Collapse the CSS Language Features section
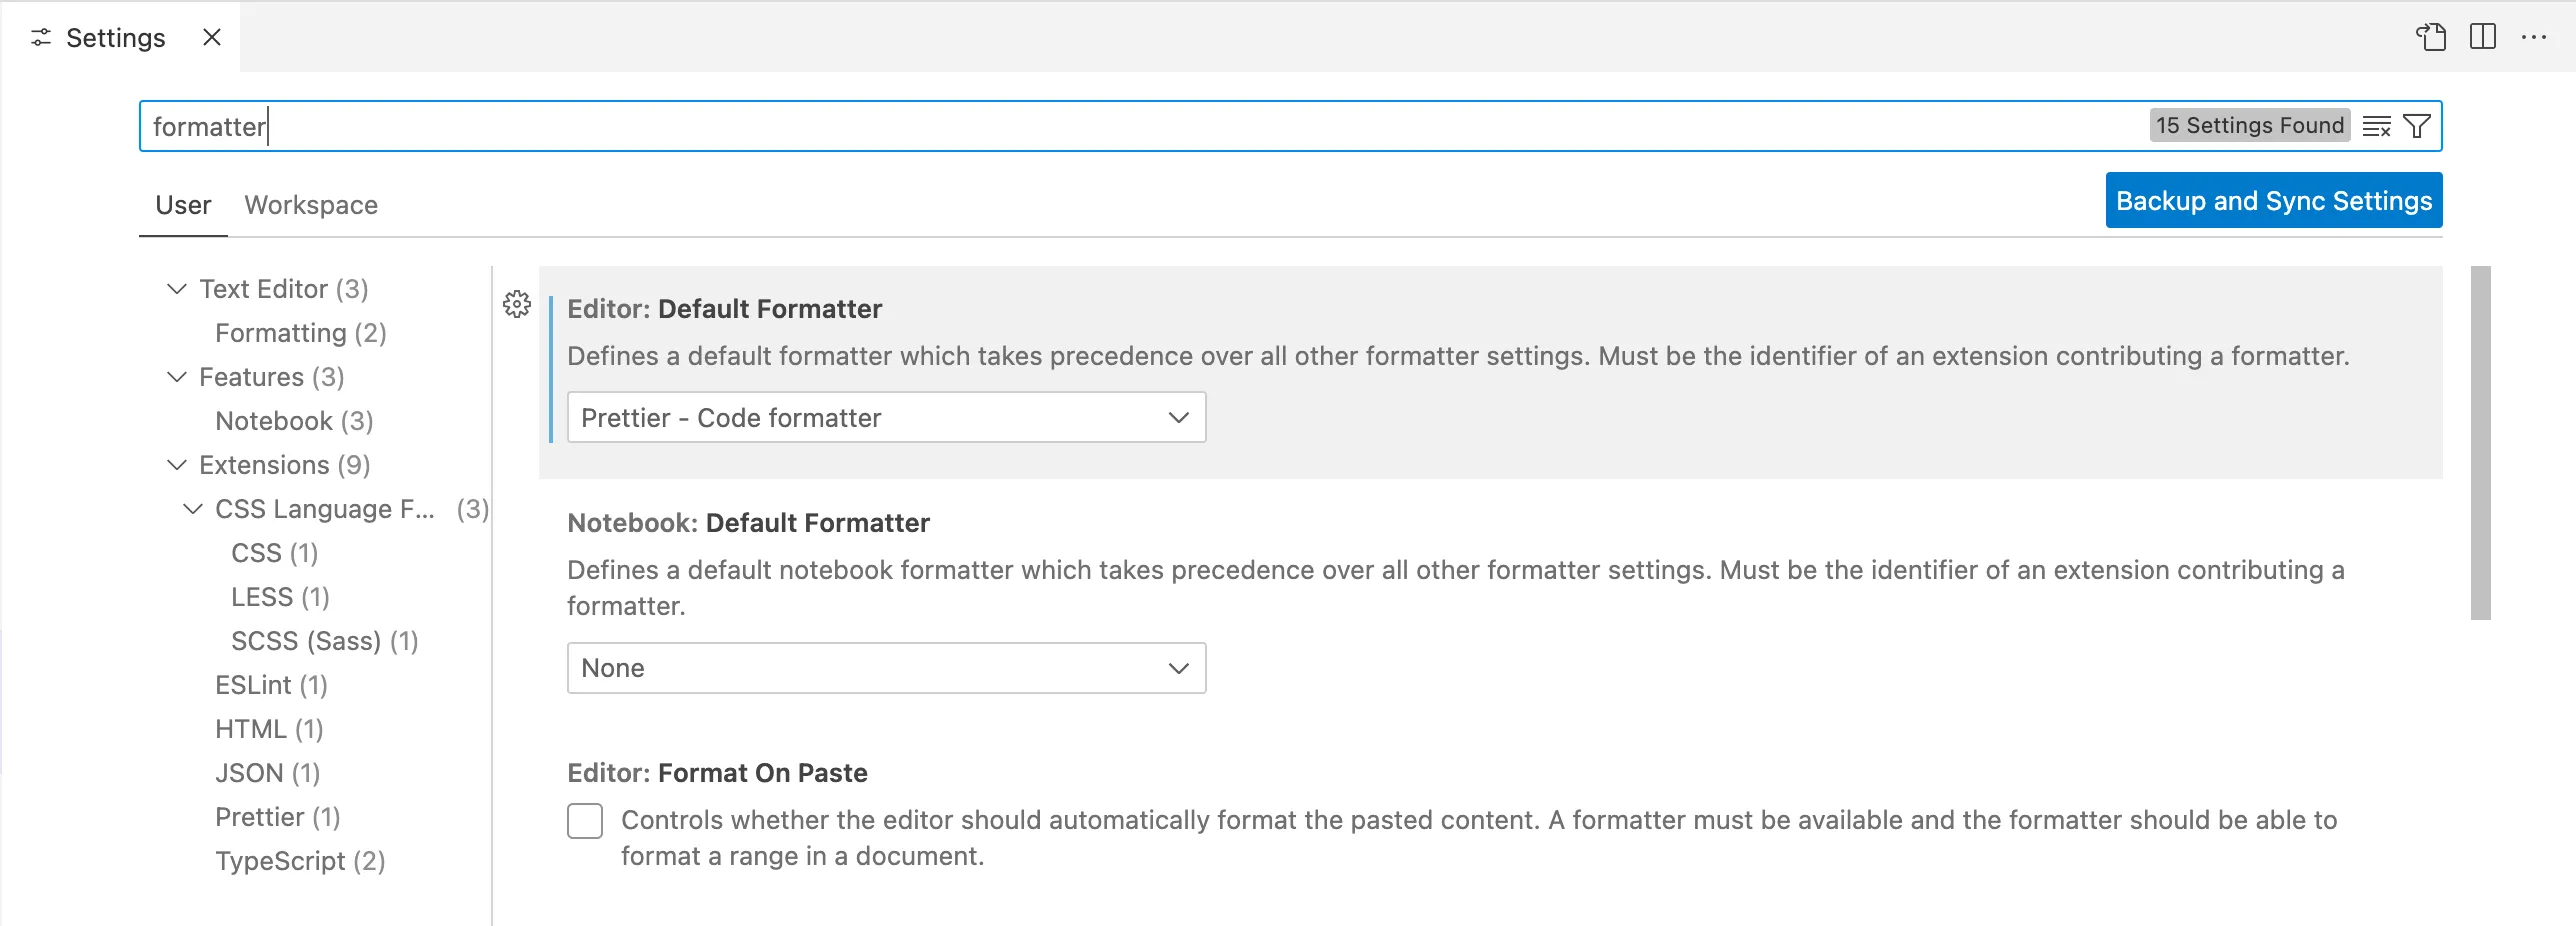Screen dimensions: 2576x926 [193, 509]
